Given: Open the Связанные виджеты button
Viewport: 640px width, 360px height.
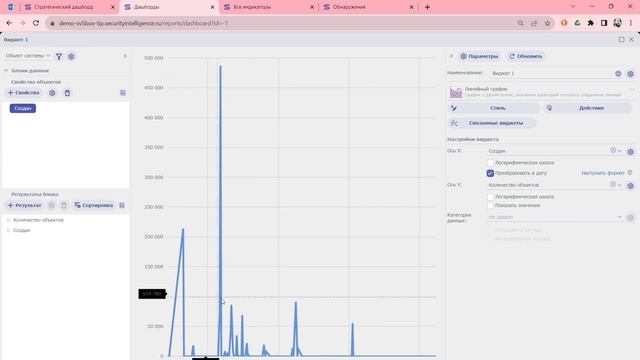Looking at the screenshot, I should 492,123.
